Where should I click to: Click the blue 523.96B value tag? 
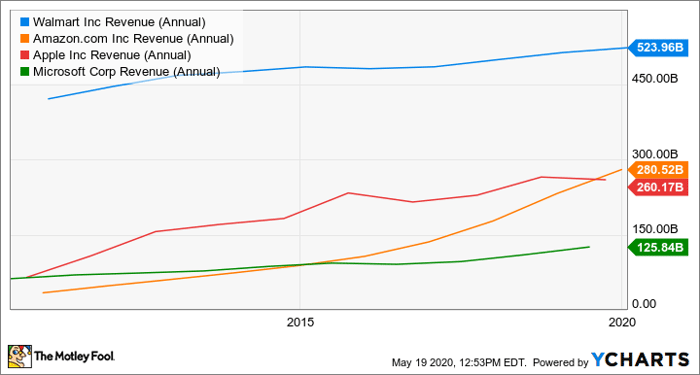coord(658,47)
